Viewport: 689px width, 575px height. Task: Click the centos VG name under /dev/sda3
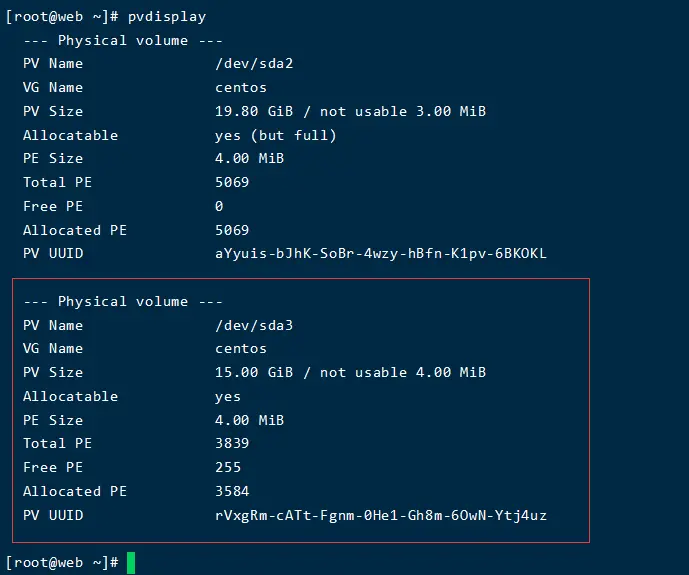241,349
